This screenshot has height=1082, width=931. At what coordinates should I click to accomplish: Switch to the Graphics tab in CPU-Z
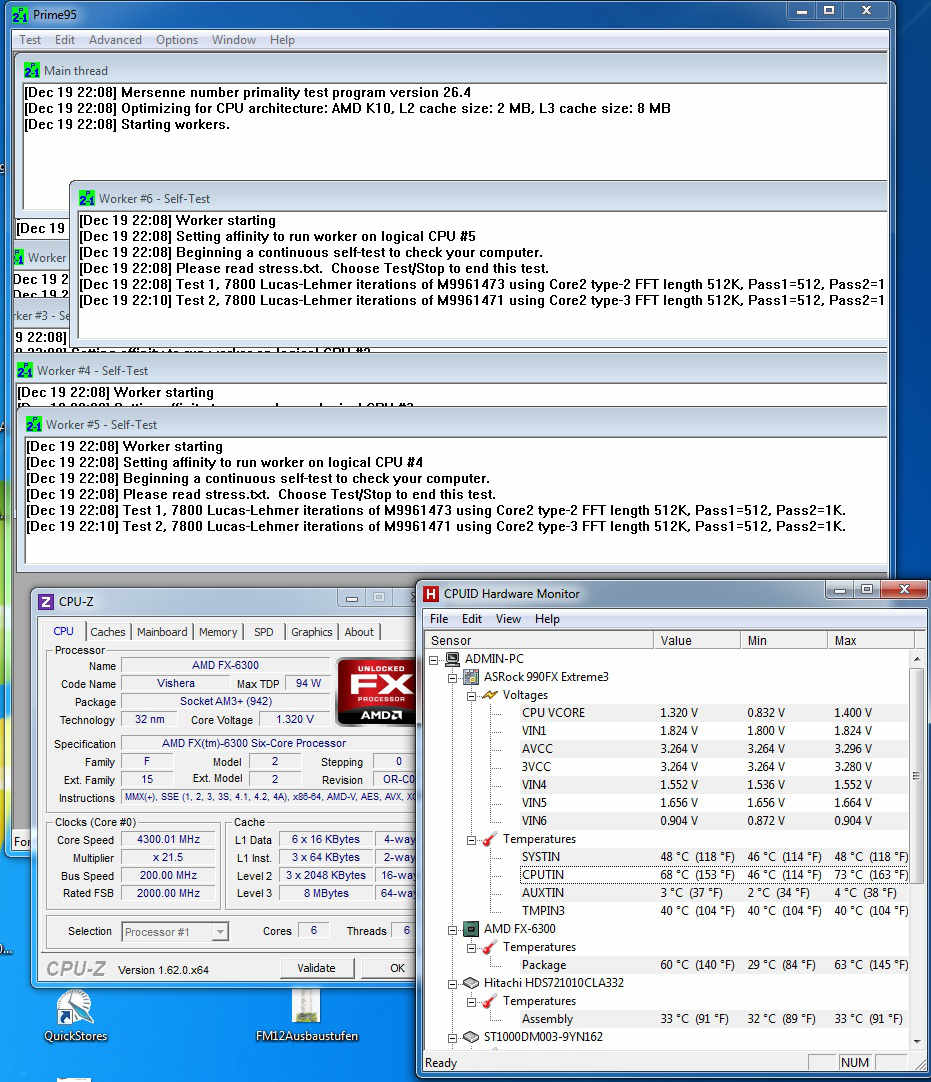click(311, 631)
